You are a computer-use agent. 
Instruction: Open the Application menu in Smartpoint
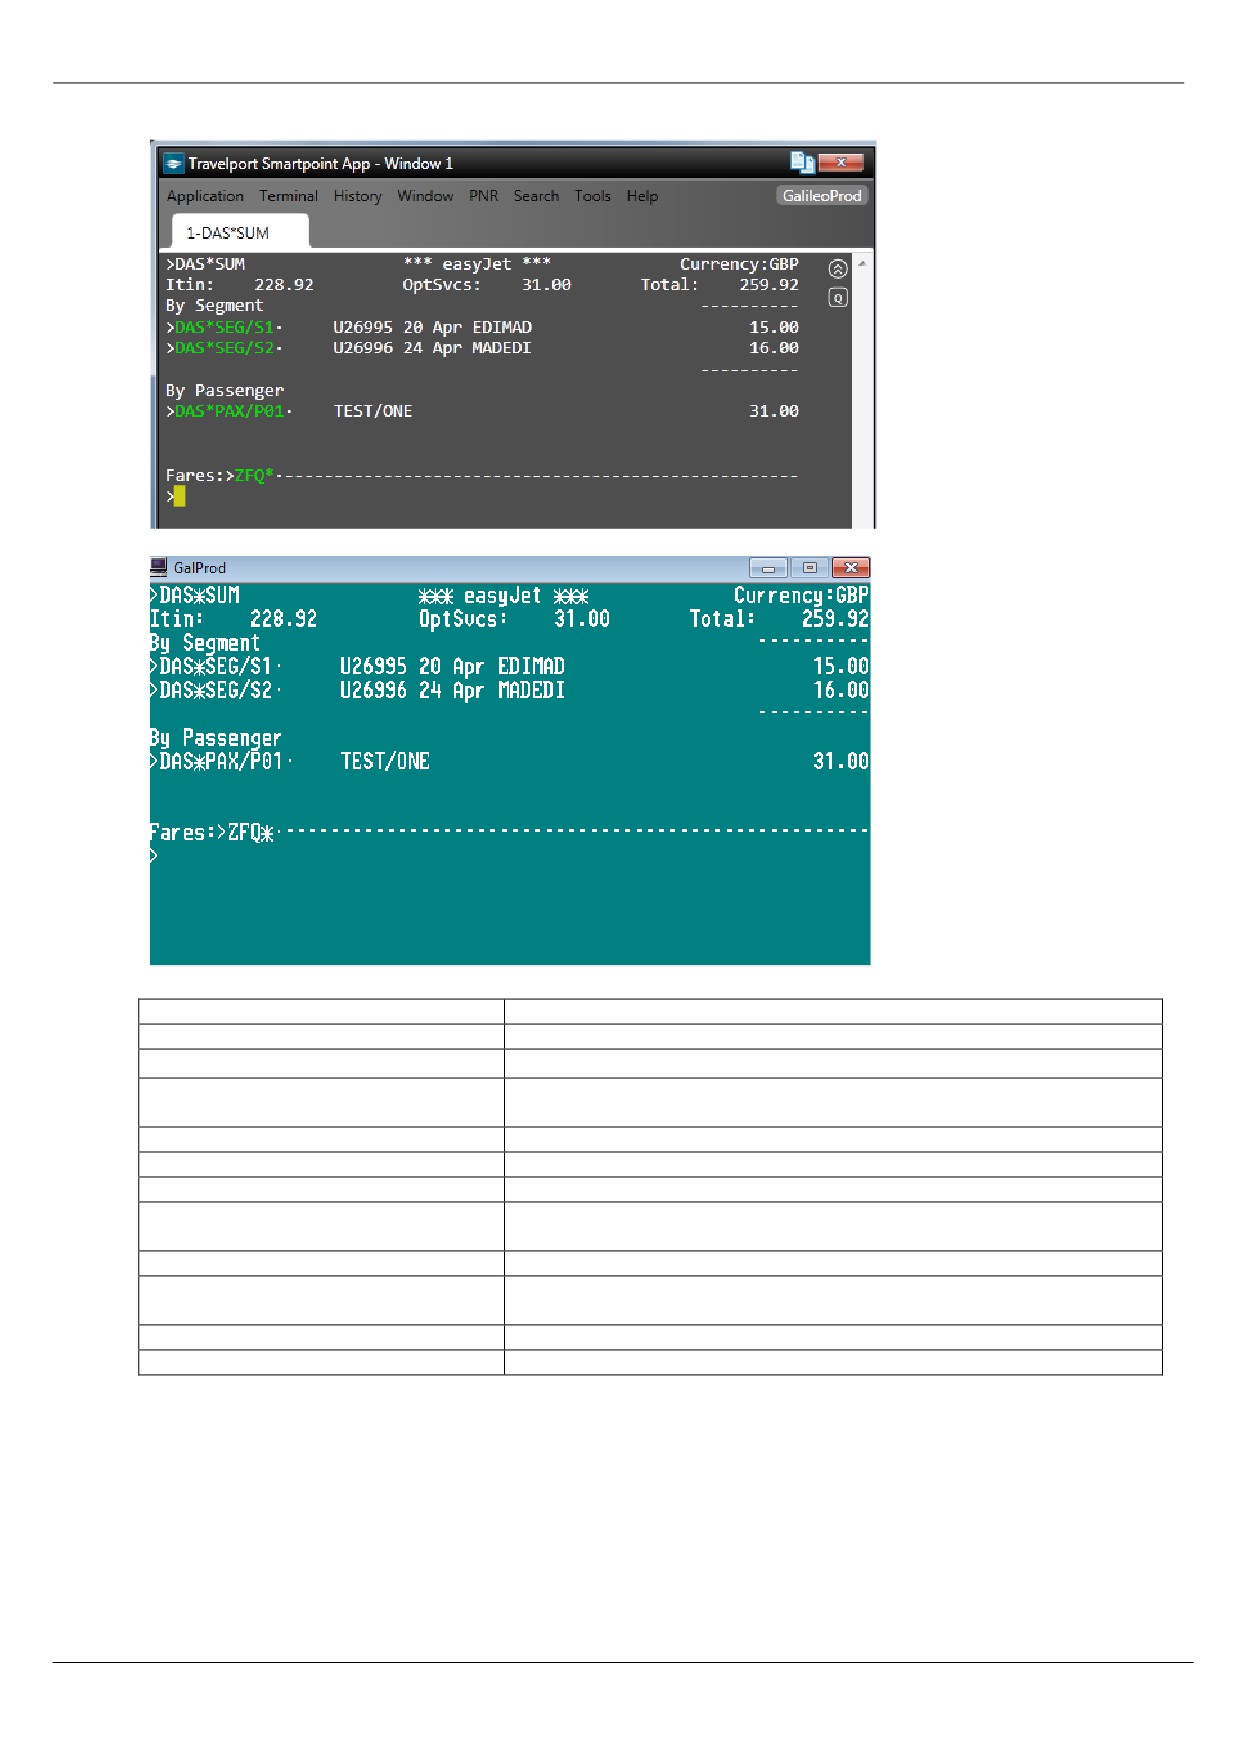click(x=205, y=196)
